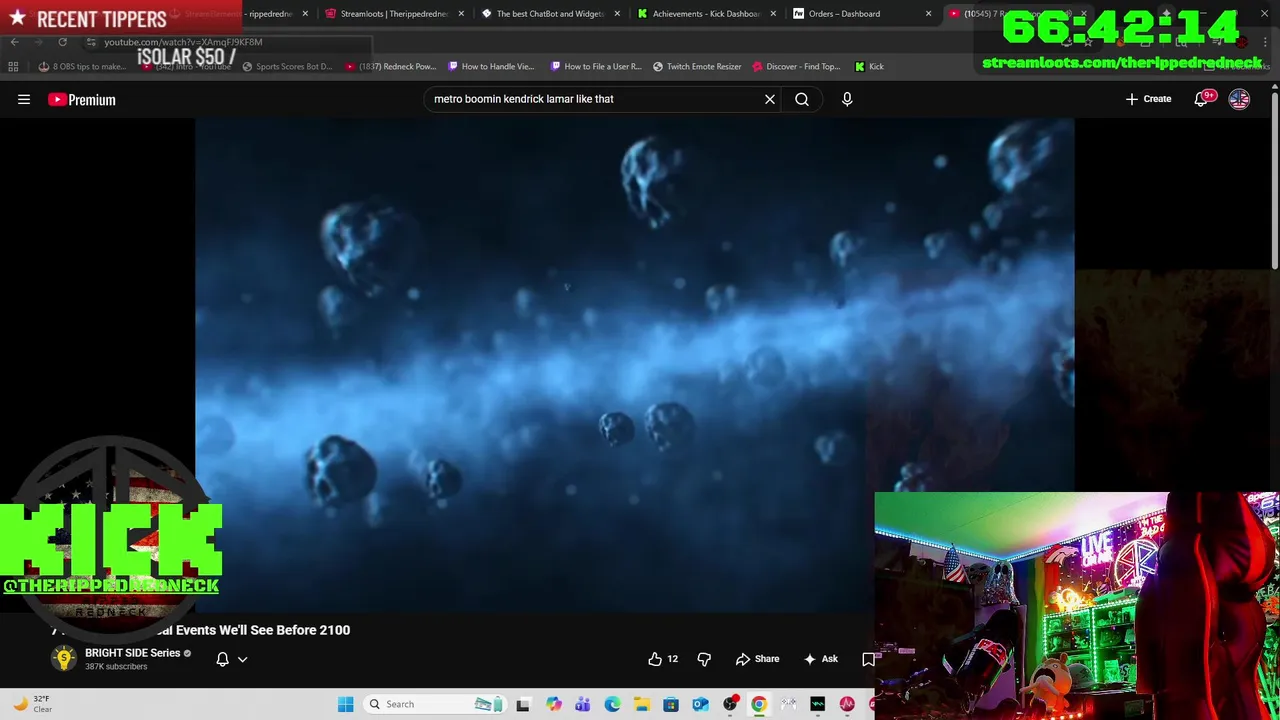
Task: Open the How to File a User R... bookmark
Action: pos(595,67)
